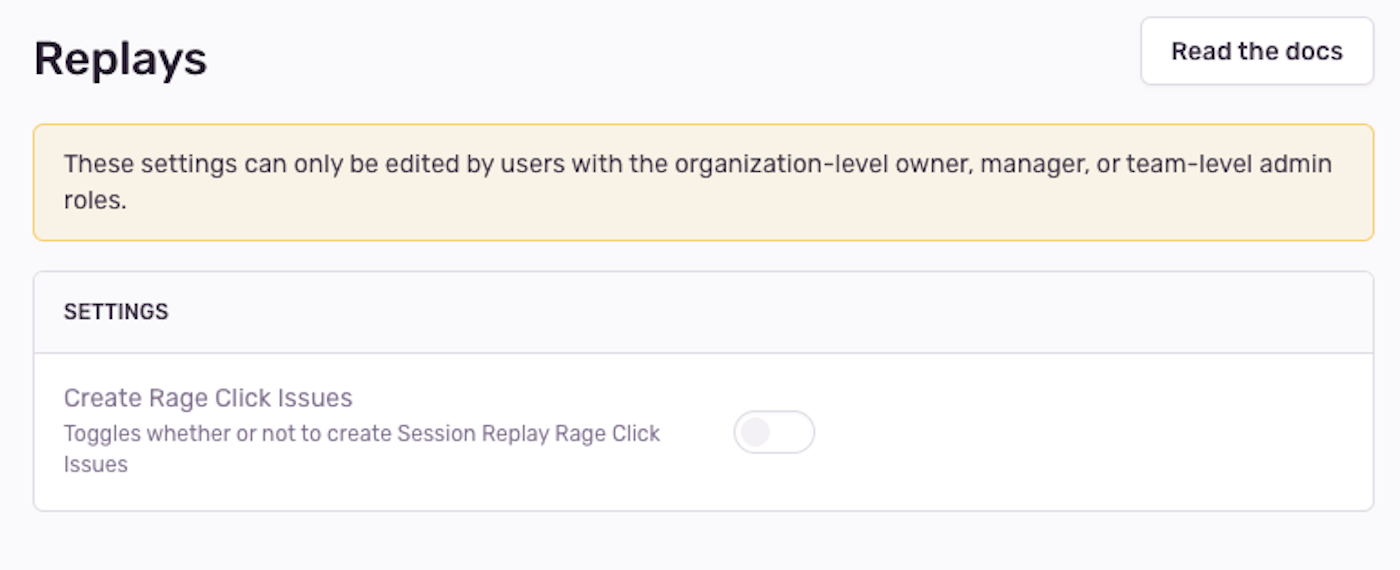Click the Replays page heading
The height and width of the screenshot is (570, 1400).
(120, 59)
